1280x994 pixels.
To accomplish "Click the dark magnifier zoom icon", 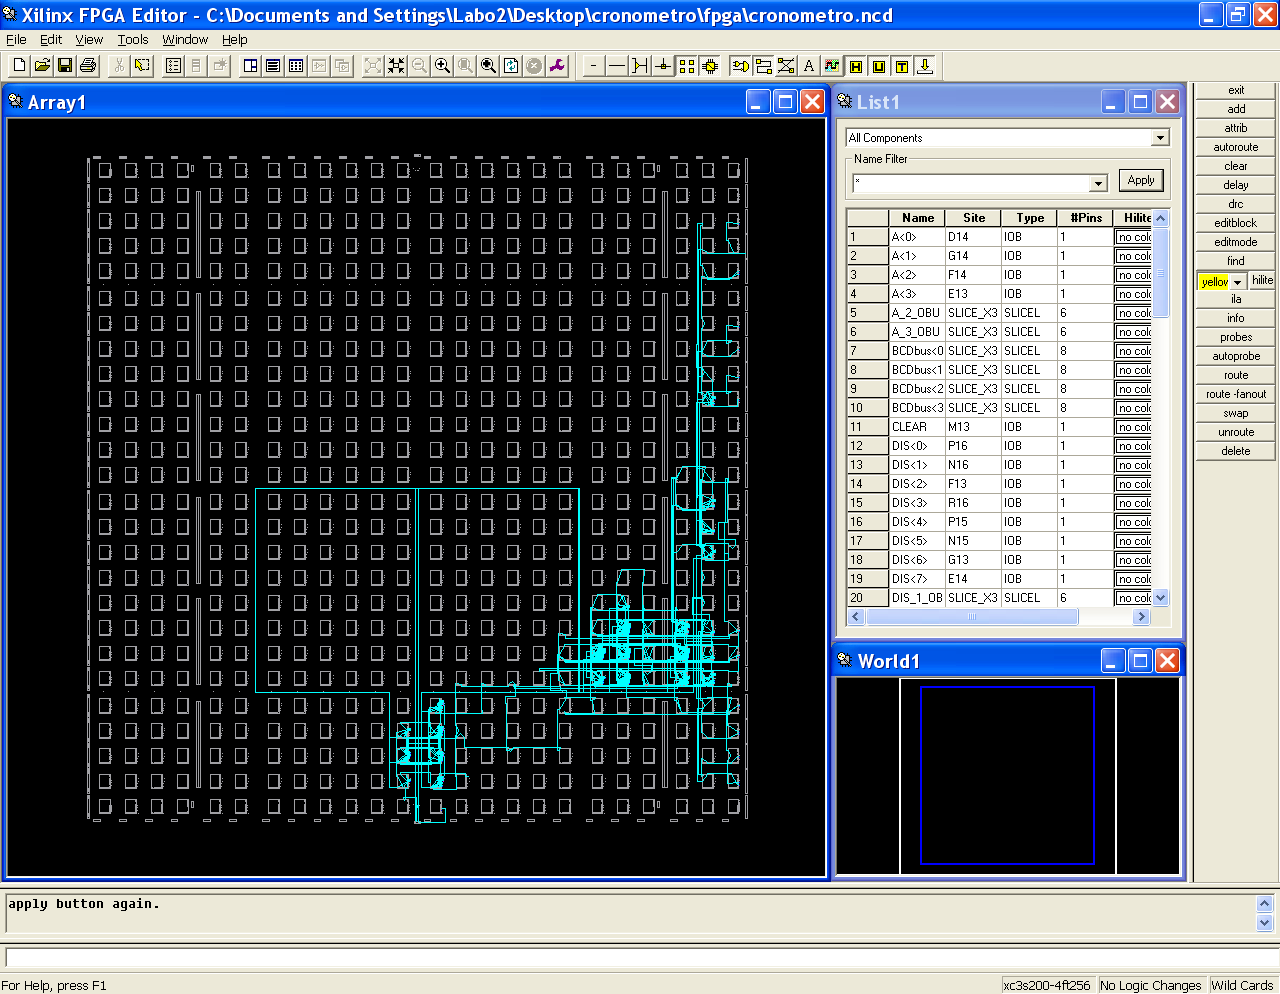I will click(x=488, y=65).
